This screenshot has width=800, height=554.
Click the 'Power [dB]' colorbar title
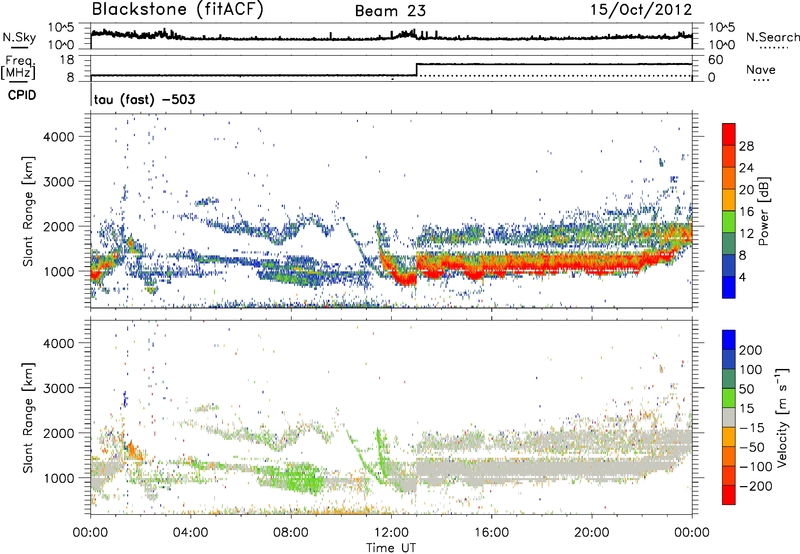click(x=764, y=211)
